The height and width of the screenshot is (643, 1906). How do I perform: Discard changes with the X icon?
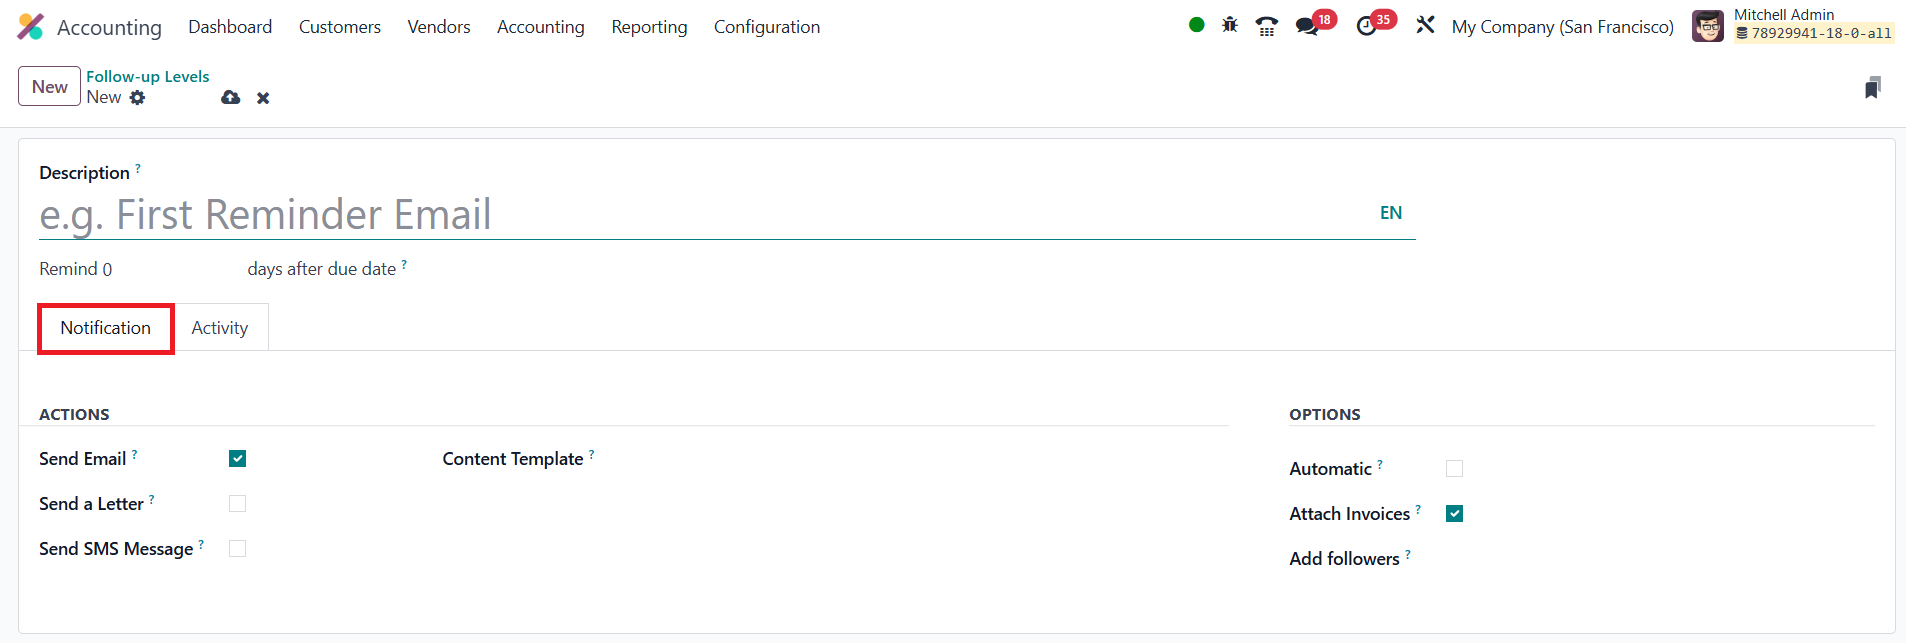click(263, 98)
